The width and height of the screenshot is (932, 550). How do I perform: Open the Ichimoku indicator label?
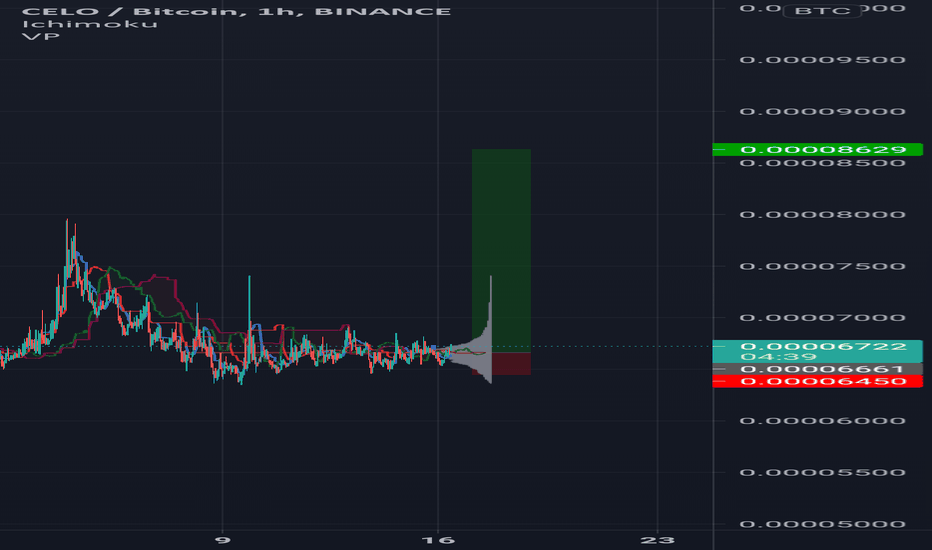coord(90,24)
